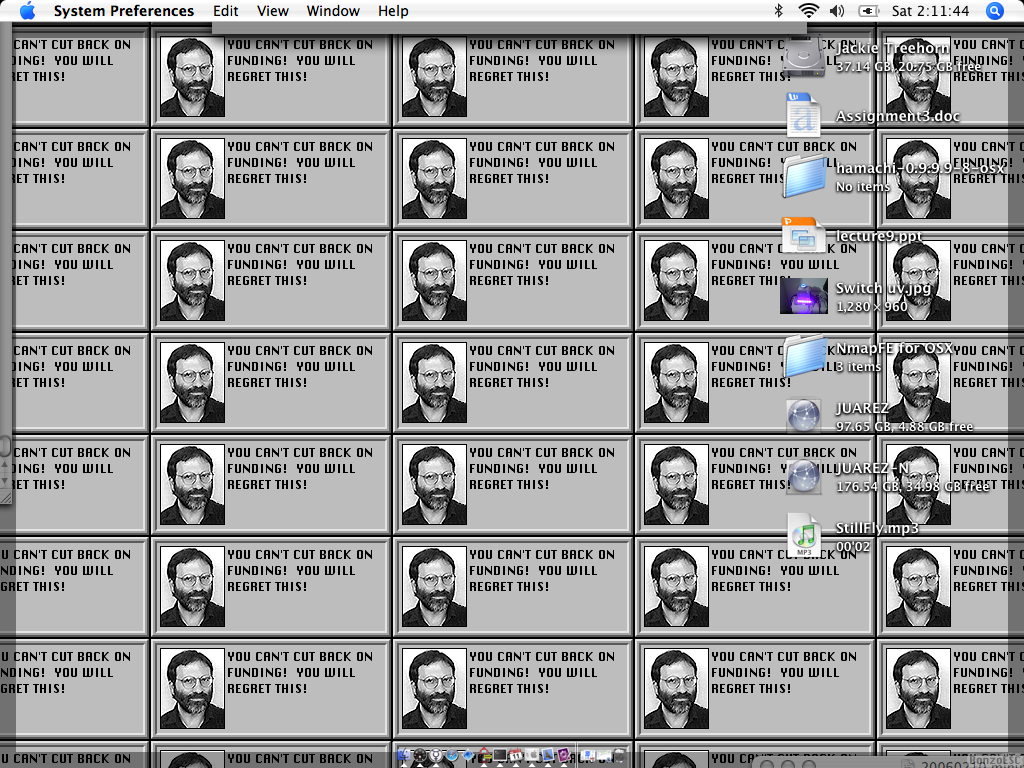The image size is (1024, 768).
Task: Select the StillFly.mp3 file icon
Action: pos(804,535)
